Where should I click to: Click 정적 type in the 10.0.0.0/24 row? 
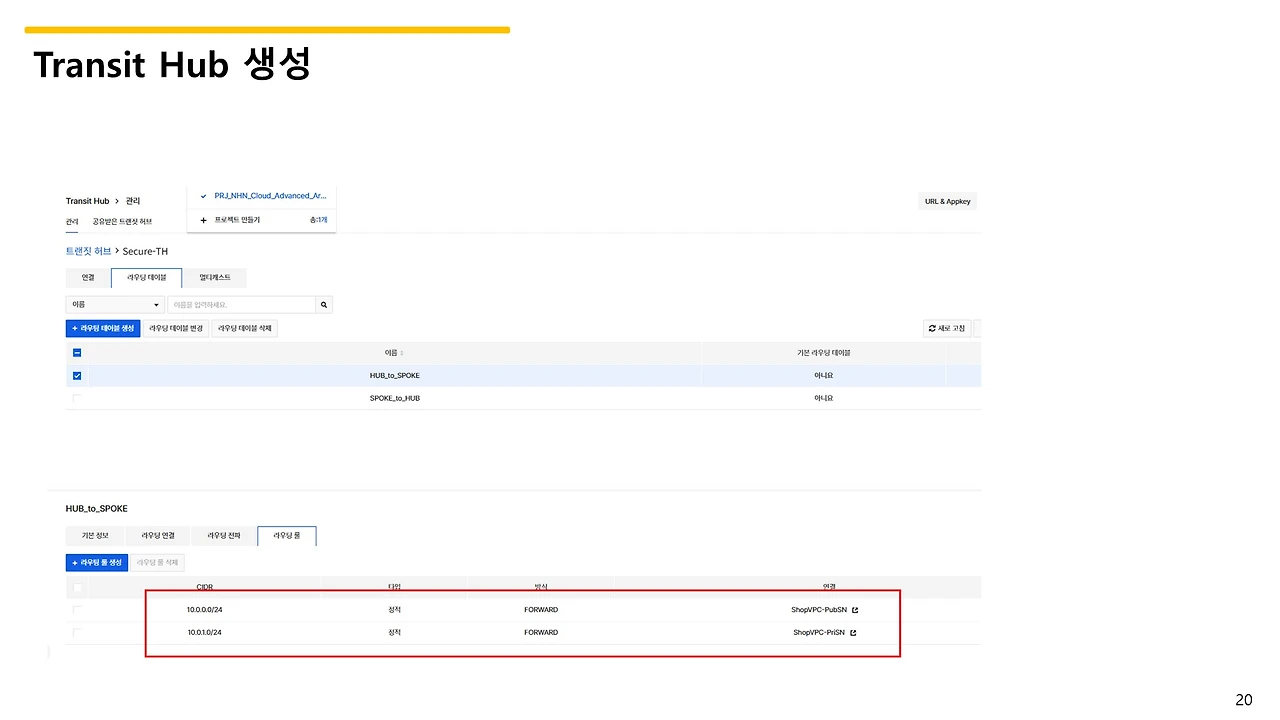pyautogui.click(x=394, y=610)
